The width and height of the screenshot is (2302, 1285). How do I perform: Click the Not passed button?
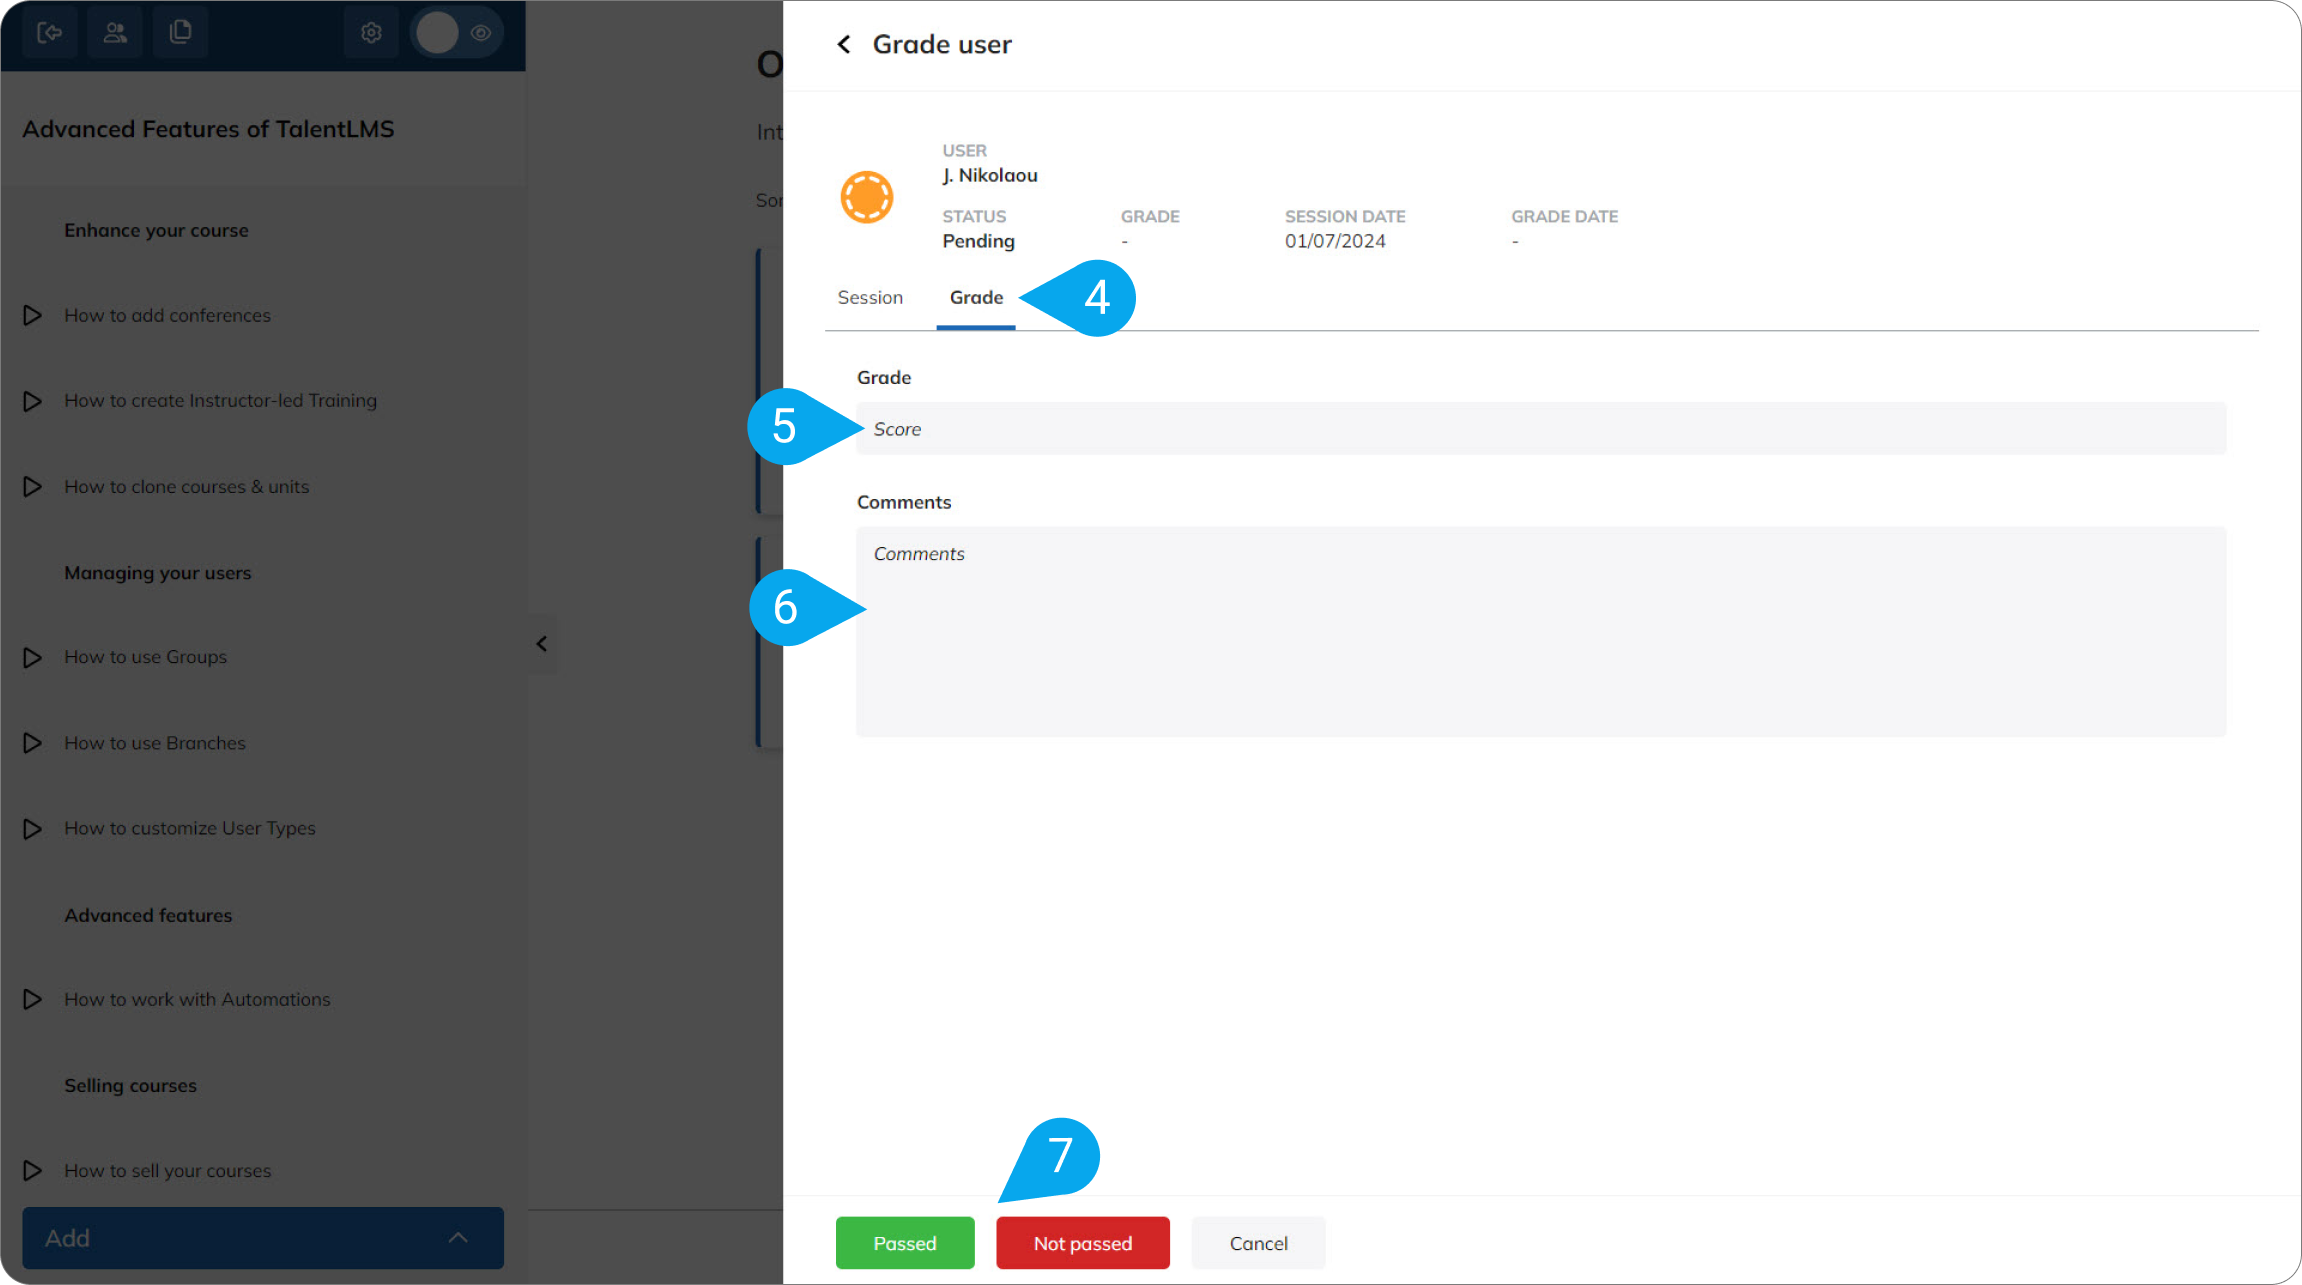[1082, 1242]
